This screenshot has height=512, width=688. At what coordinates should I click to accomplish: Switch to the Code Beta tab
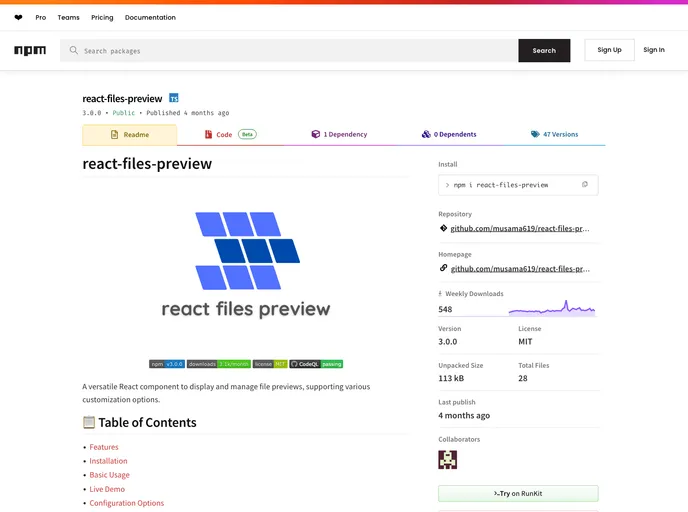pos(231,134)
